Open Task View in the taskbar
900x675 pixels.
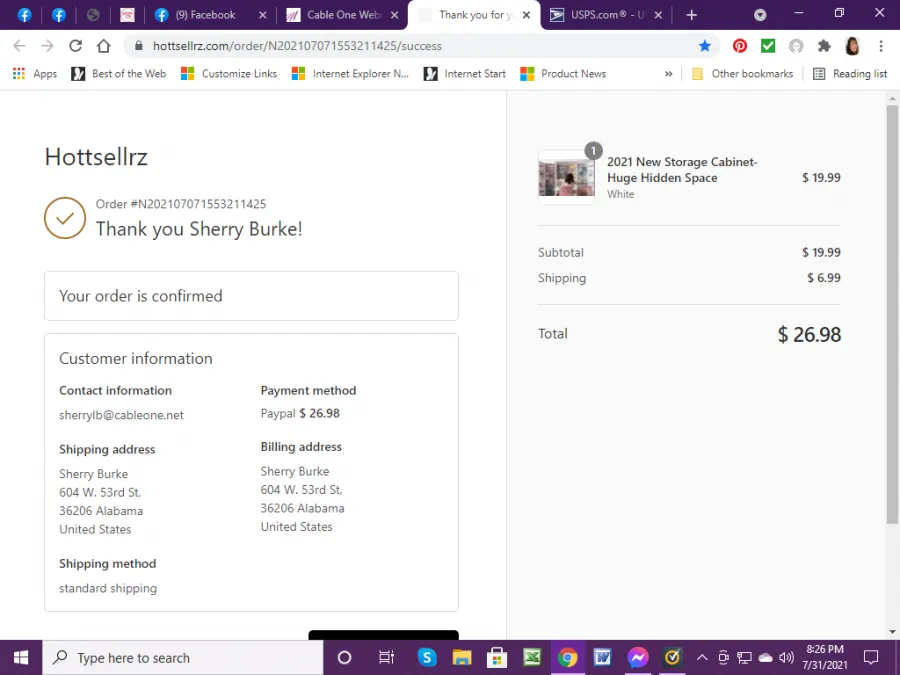click(386, 658)
